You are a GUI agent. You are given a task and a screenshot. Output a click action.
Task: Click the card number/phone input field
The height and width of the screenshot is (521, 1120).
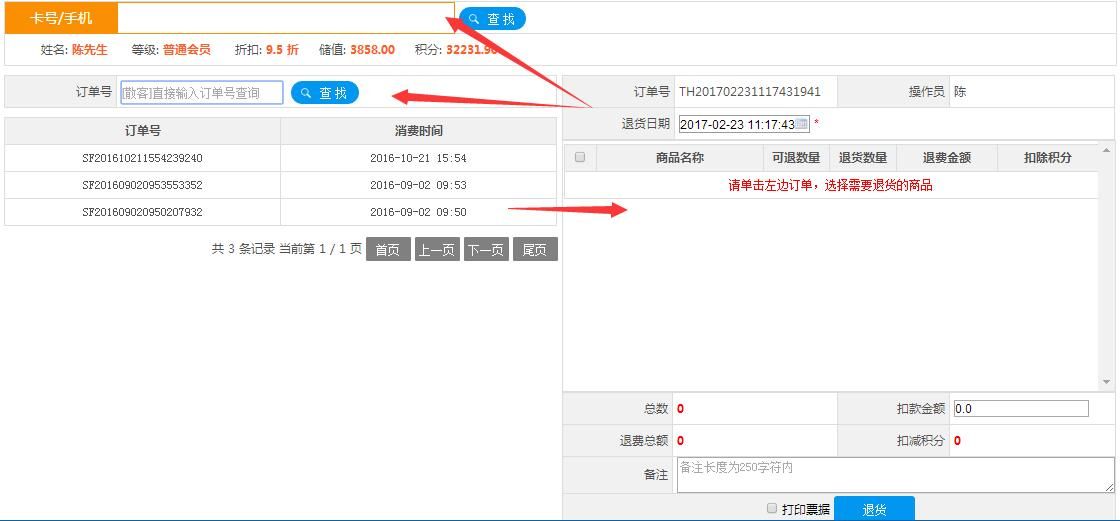tap(286, 18)
